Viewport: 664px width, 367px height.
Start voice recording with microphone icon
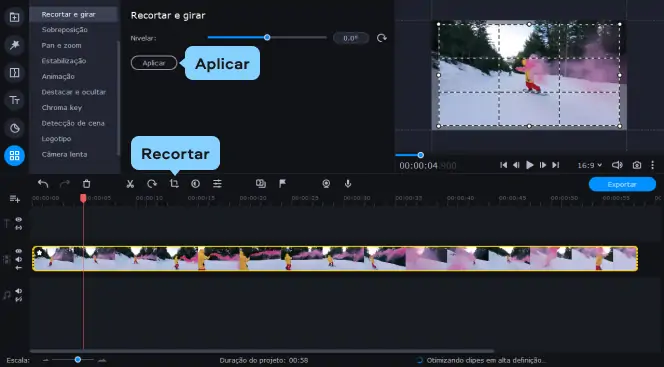[x=348, y=184]
